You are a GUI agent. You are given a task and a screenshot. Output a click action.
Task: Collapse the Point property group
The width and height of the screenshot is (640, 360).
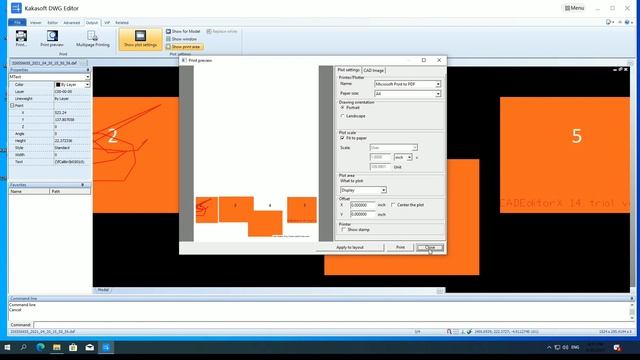tap(12, 105)
